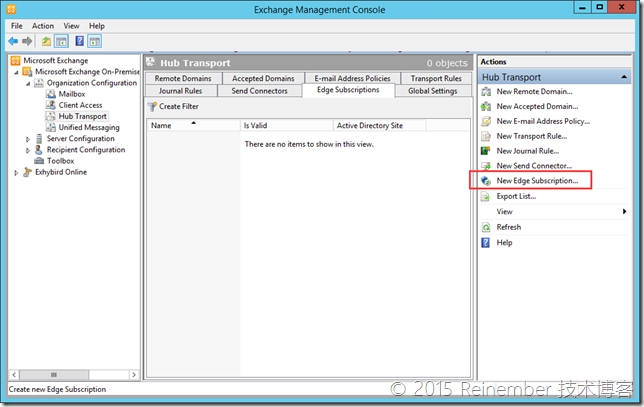Open the View menu in menu bar

point(71,26)
